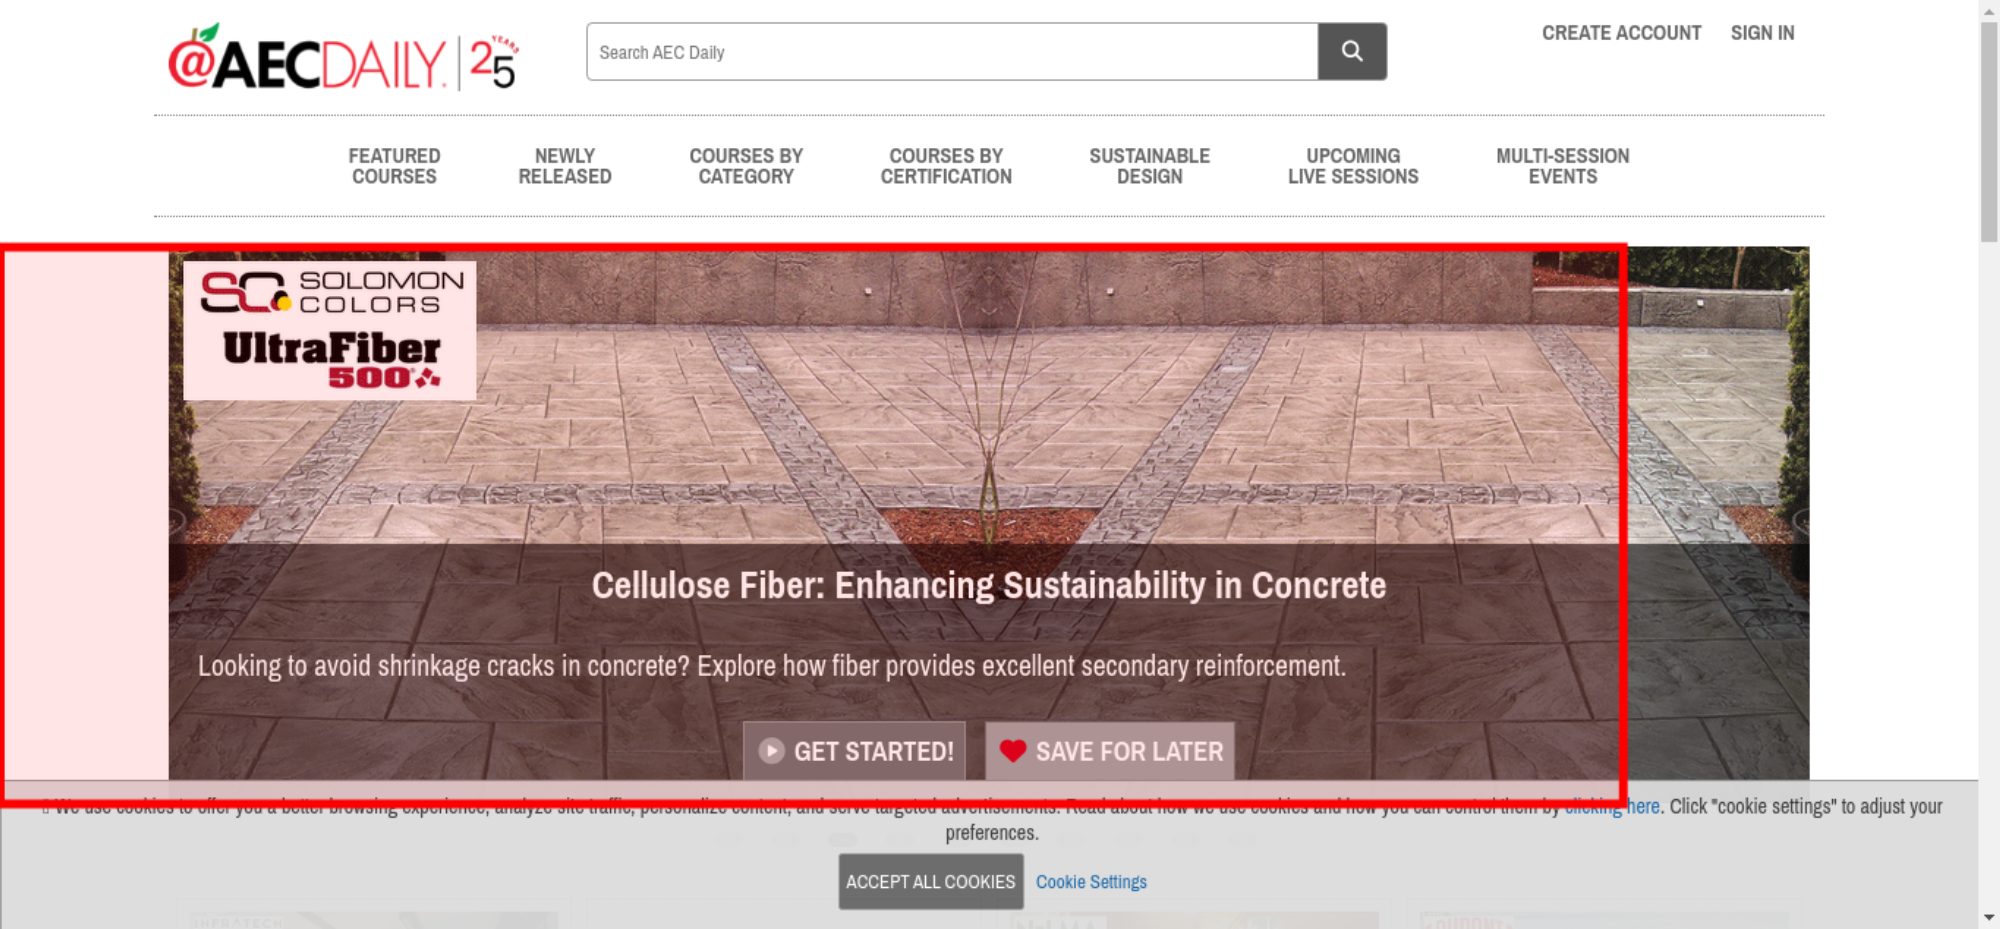Open the Cookie Settings link

[x=1091, y=882]
